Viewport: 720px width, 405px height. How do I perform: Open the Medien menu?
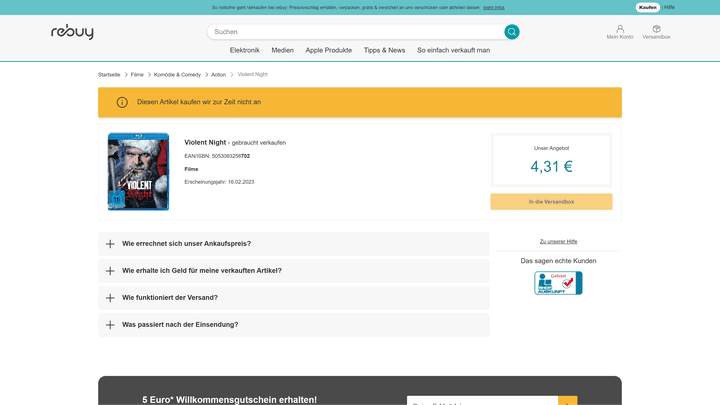[282, 50]
